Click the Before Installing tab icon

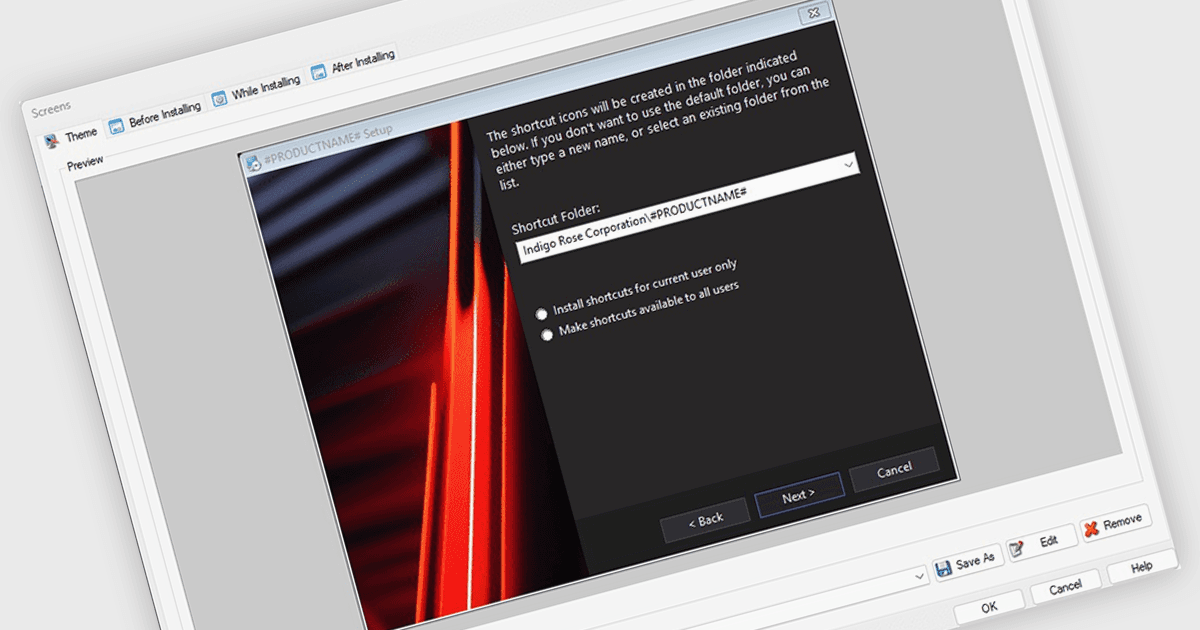pos(116,125)
